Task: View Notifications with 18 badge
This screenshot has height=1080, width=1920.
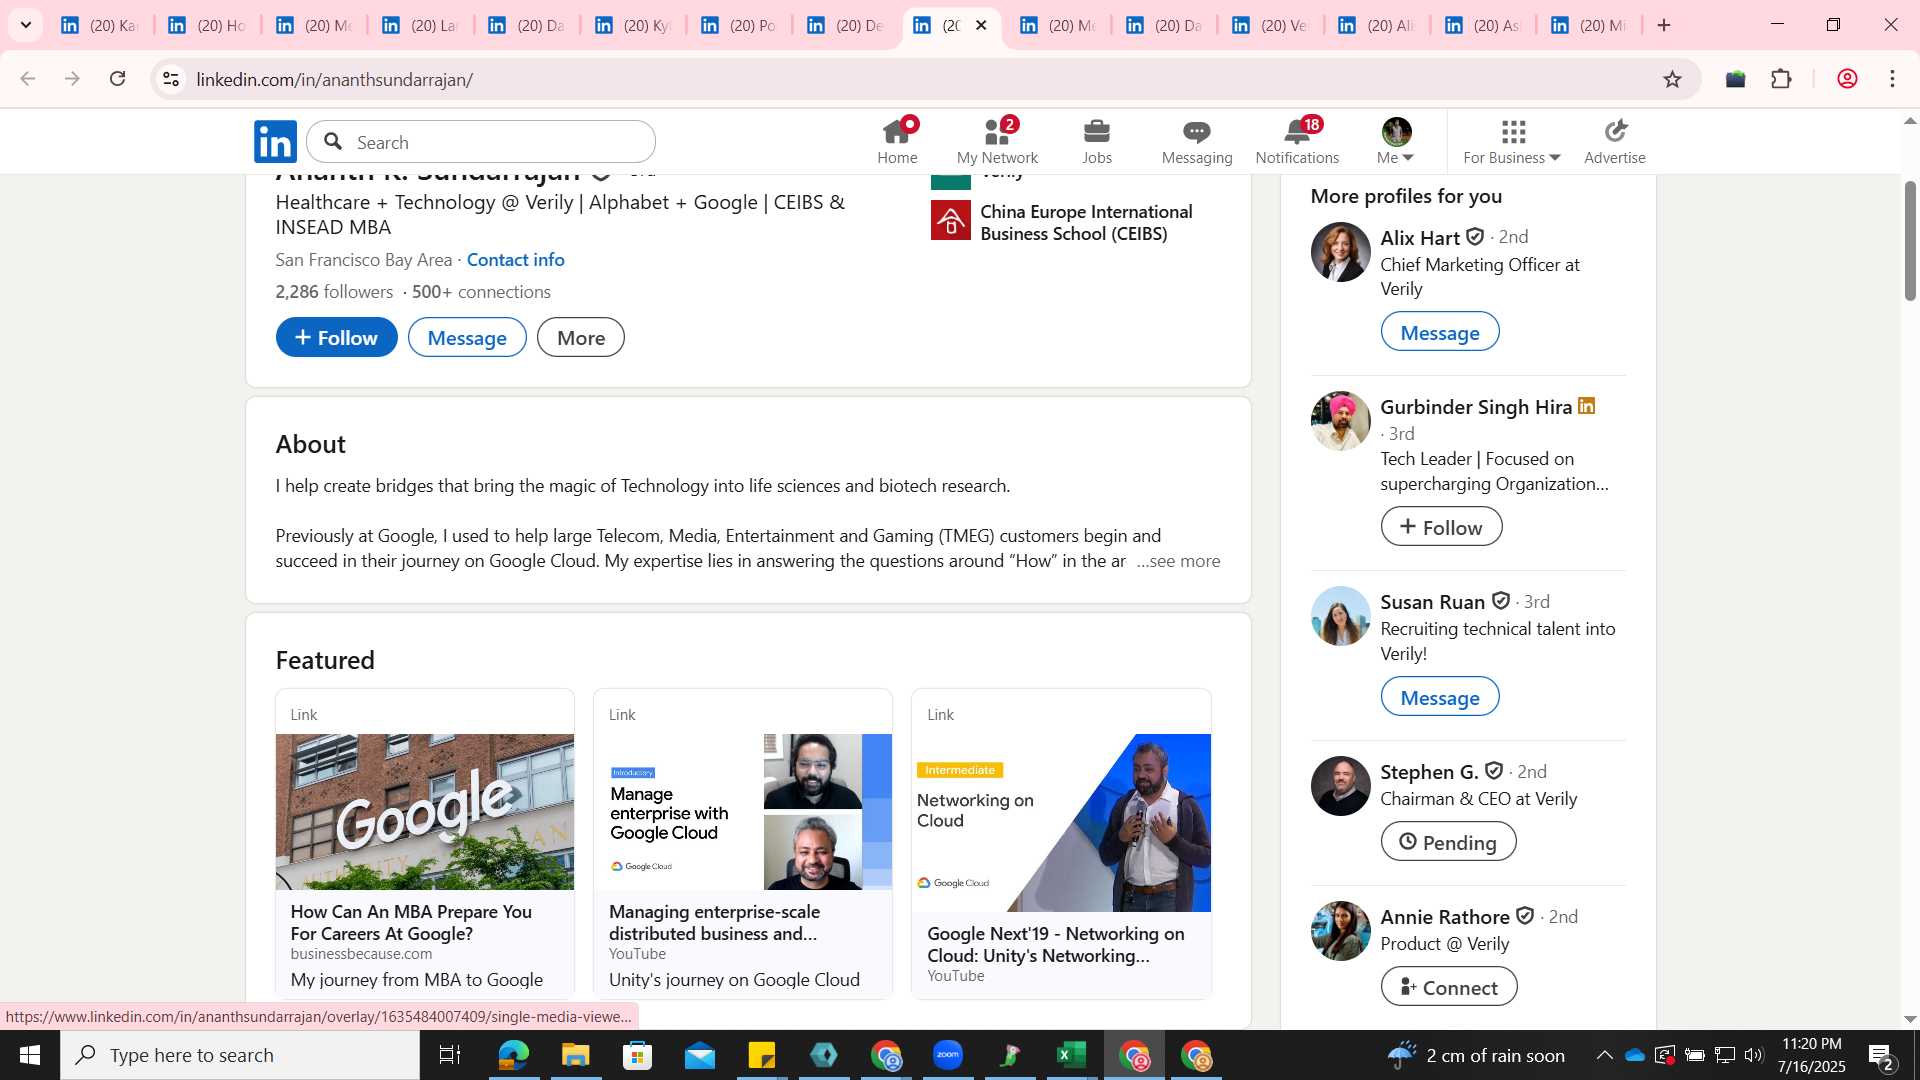Action: pos(1297,141)
